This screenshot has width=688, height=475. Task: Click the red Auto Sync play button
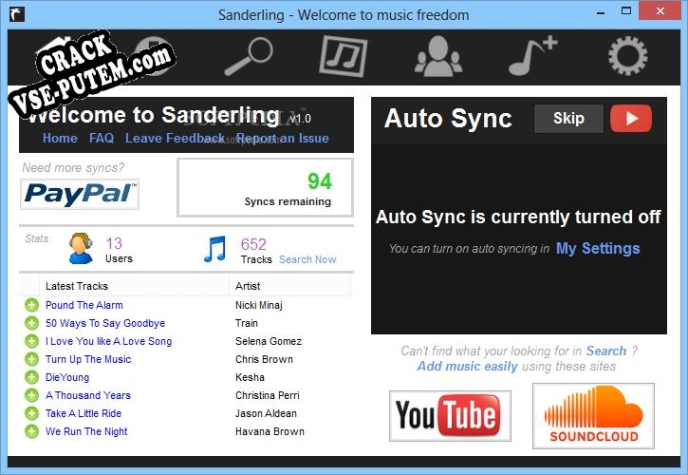[631, 118]
